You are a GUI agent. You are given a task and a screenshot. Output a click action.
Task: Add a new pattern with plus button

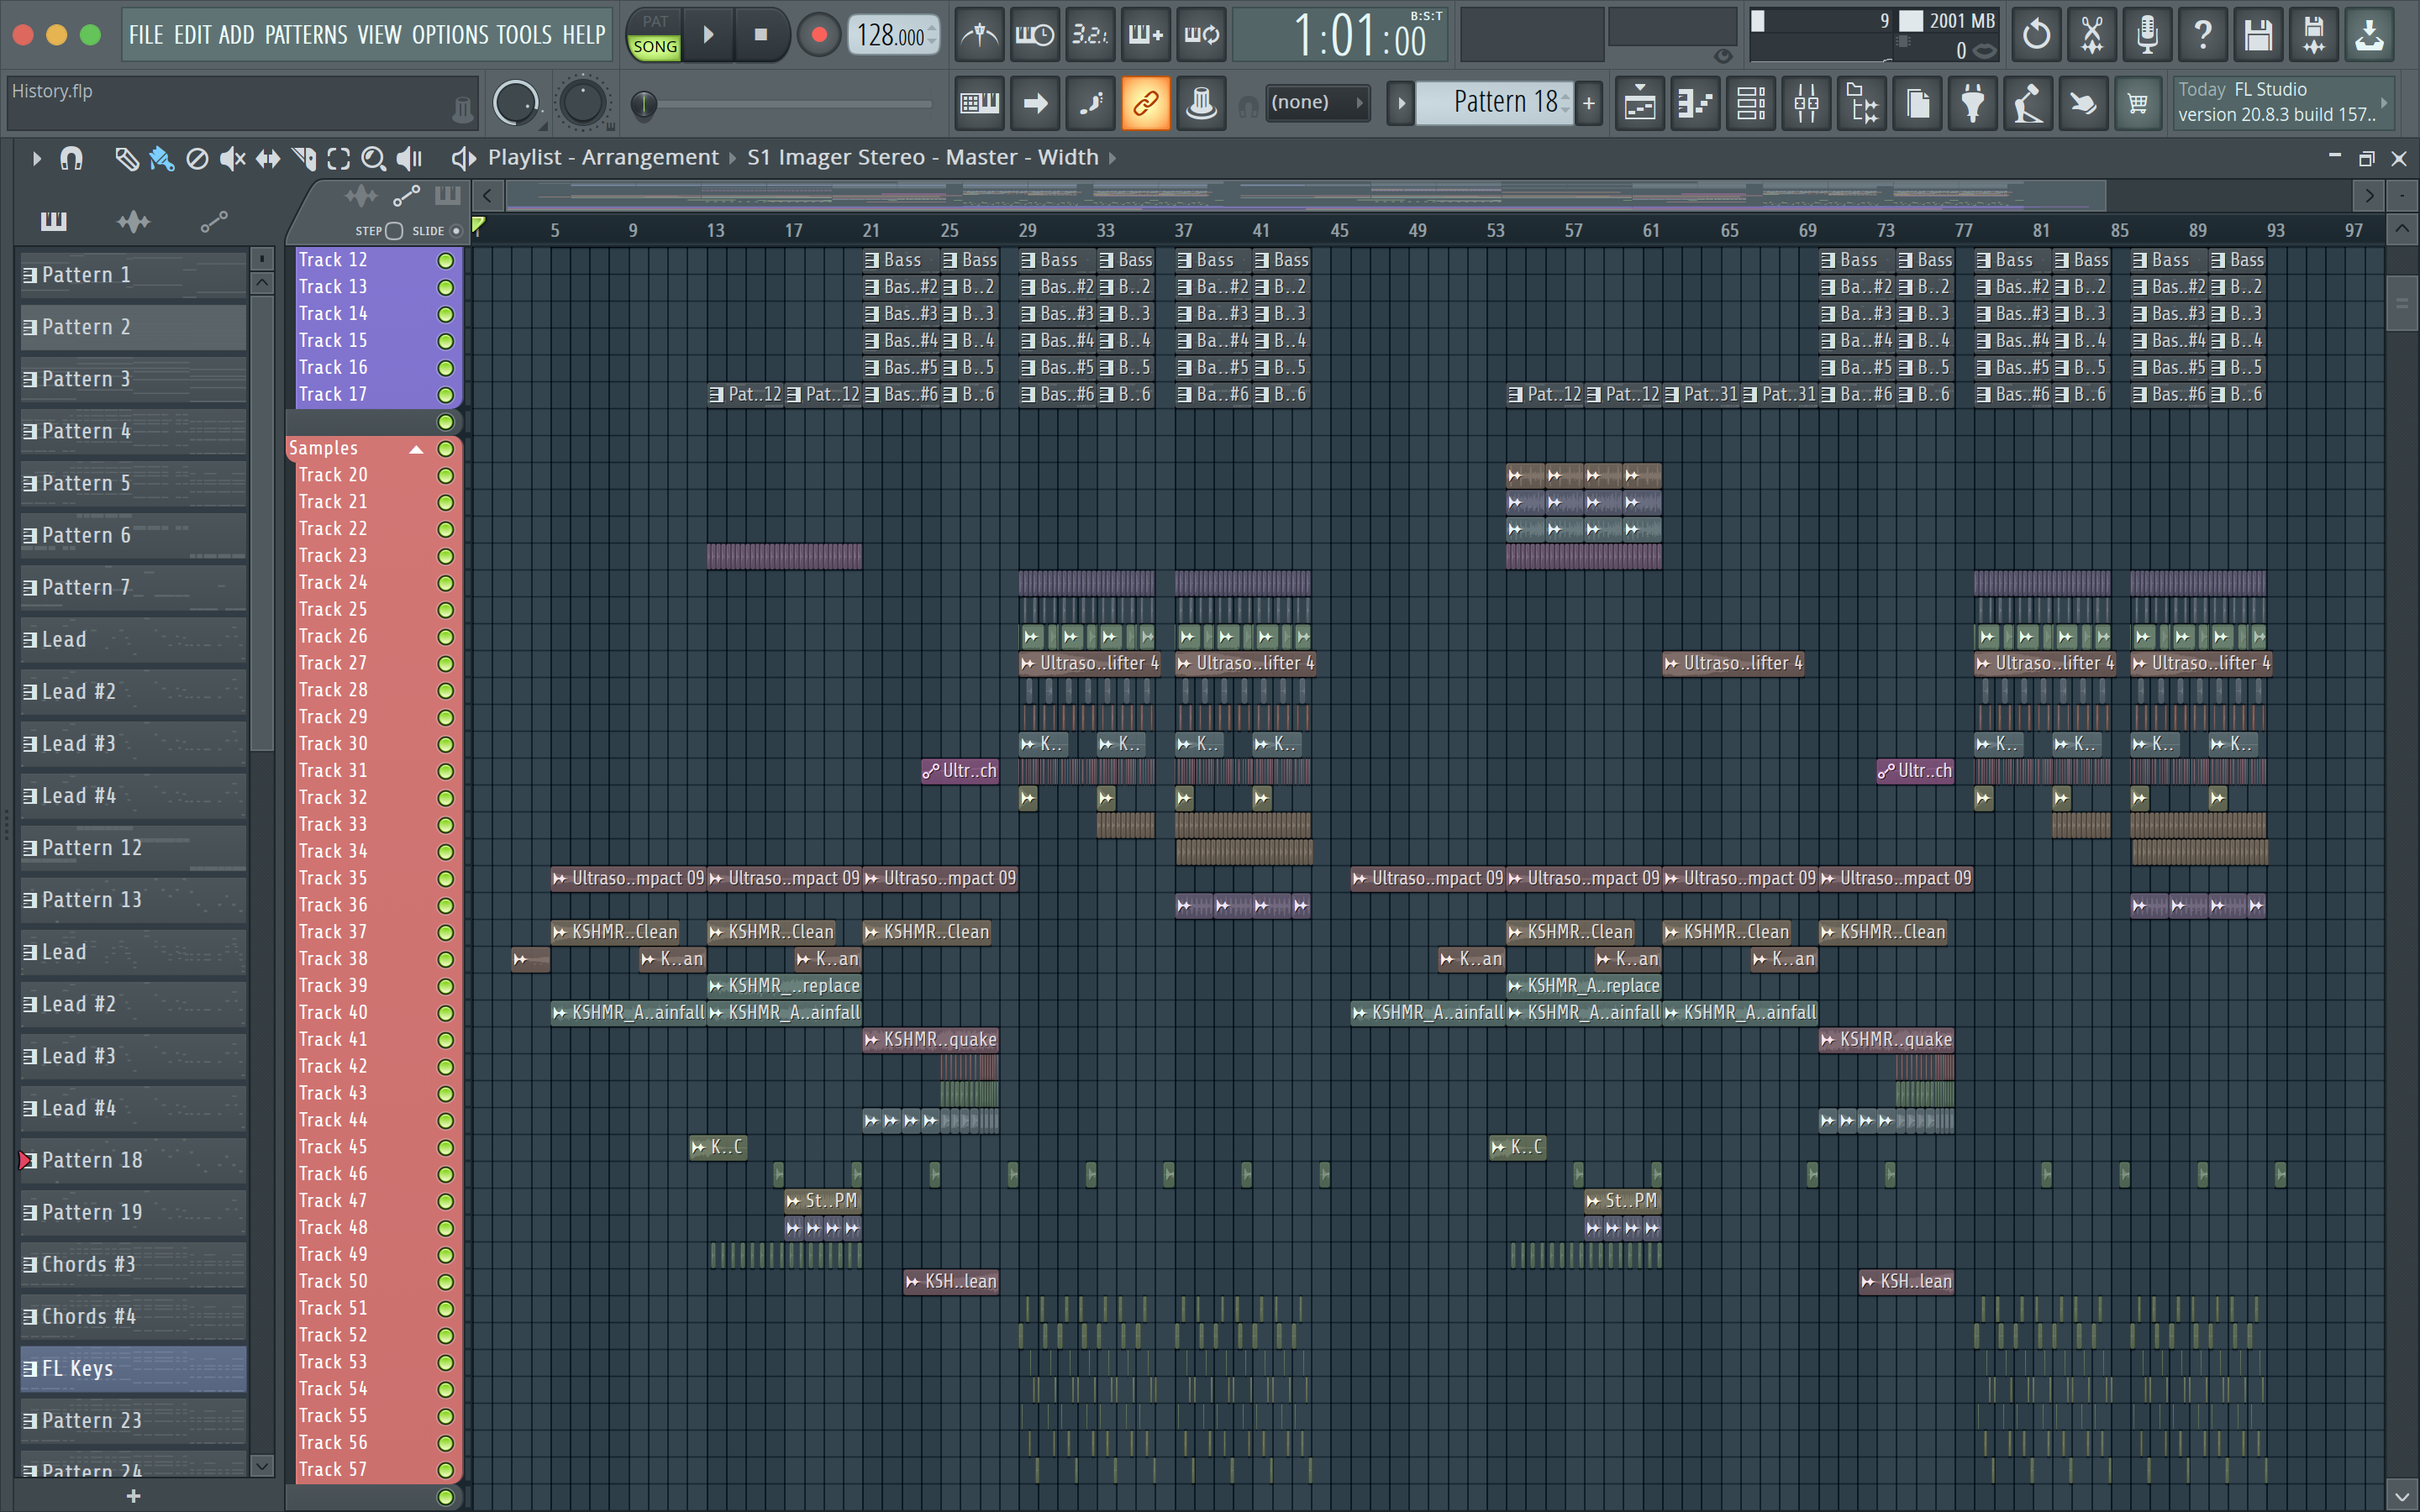tap(1588, 103)
